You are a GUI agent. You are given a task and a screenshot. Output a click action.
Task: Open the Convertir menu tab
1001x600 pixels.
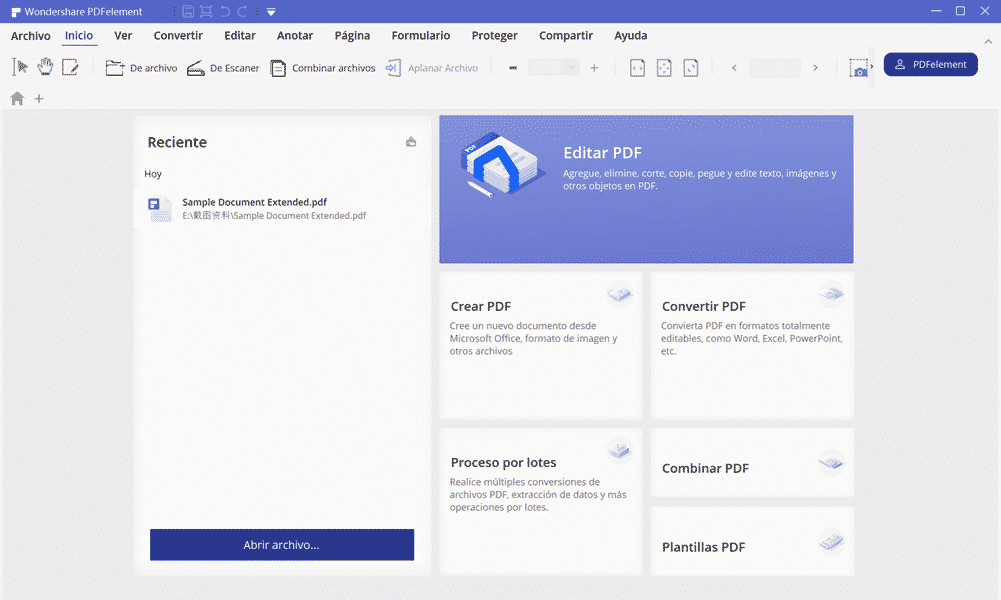point(178,36)
